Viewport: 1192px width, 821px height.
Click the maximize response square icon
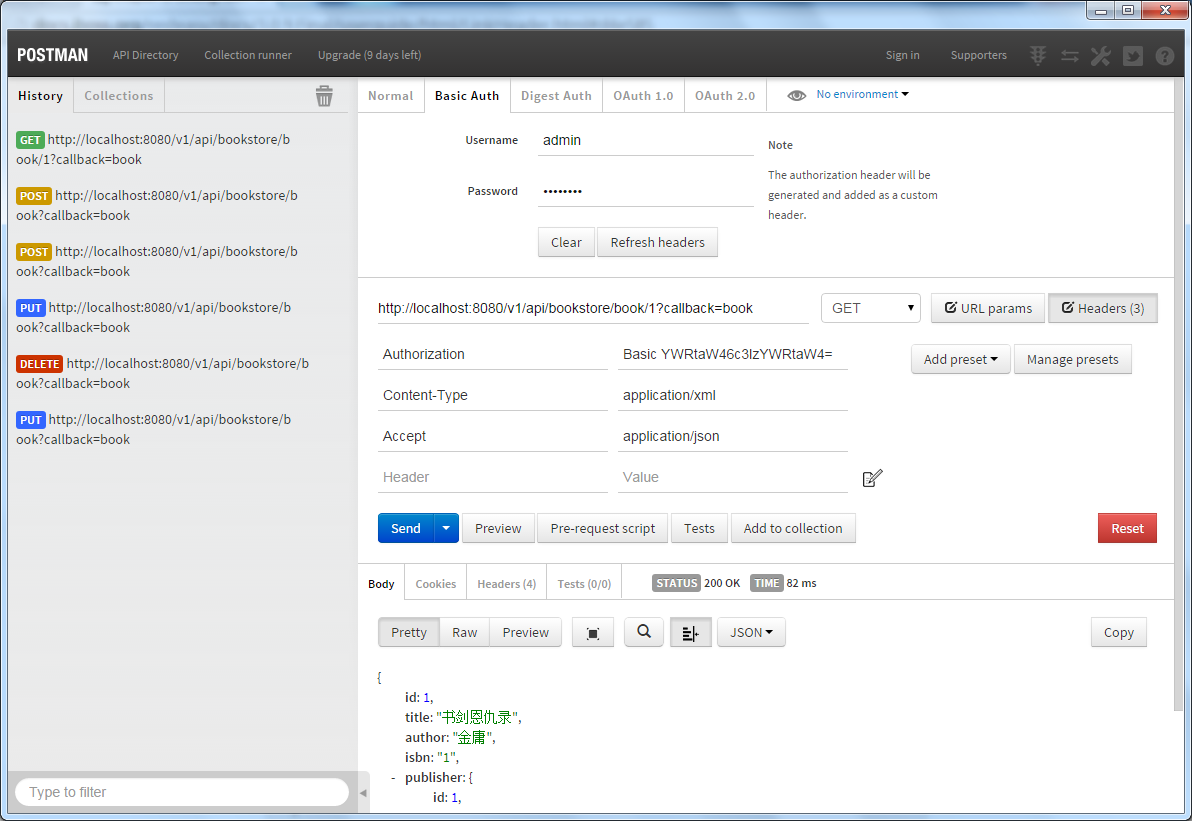coord(593,632)
